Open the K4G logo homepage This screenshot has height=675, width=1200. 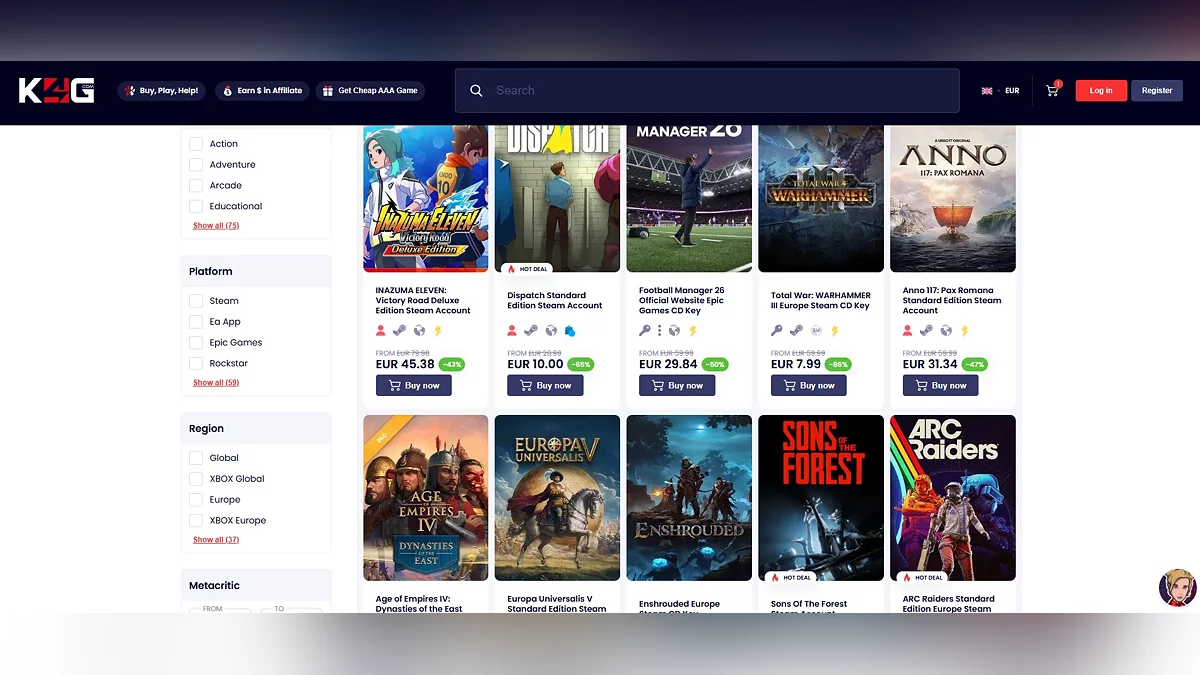point(56,90)
